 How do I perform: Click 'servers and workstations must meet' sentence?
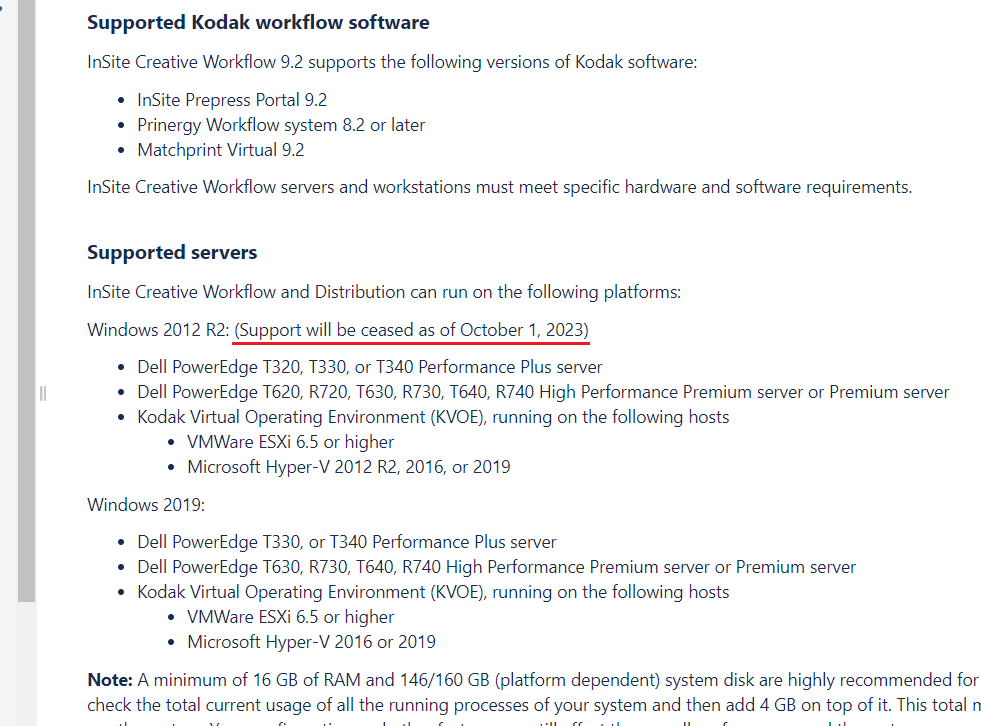(x=499, y=187)
